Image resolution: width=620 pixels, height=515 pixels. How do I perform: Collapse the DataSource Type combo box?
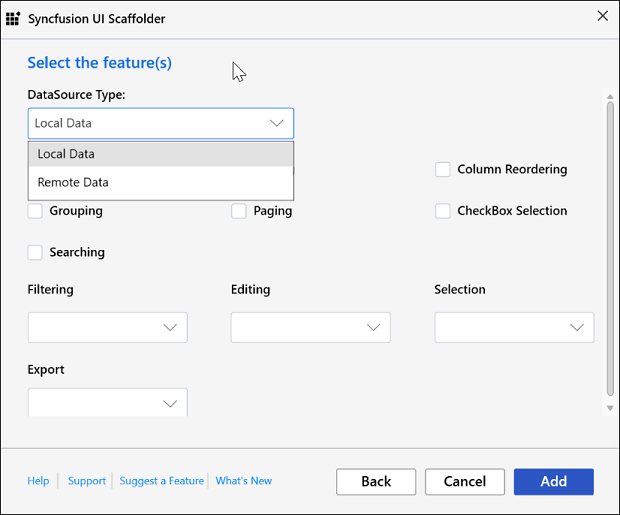click(277, 123)
